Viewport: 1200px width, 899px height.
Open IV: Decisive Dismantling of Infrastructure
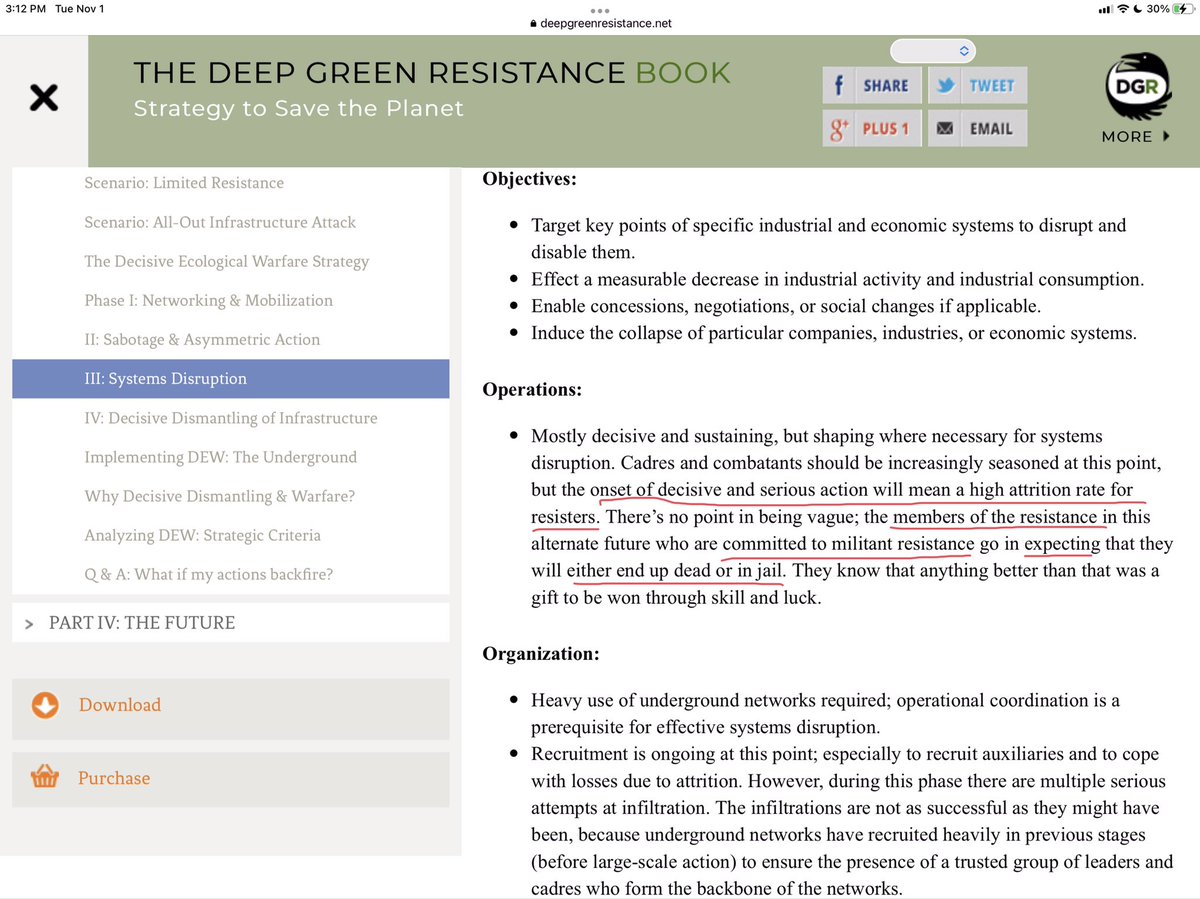[230, 418]
